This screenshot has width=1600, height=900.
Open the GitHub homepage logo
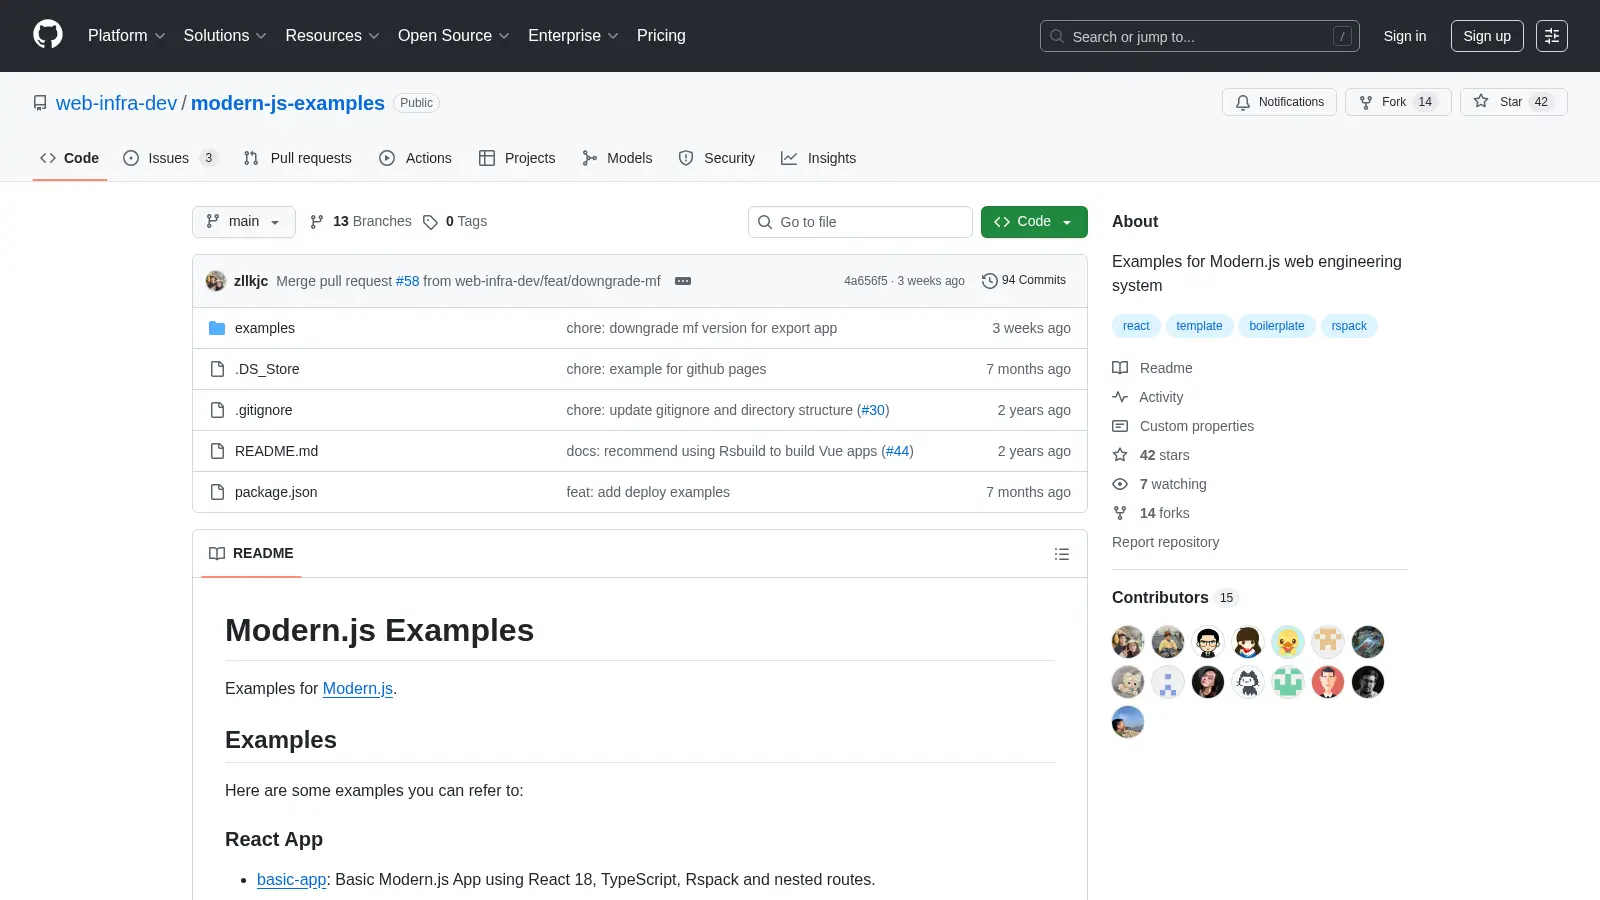(x=48, y=35)
